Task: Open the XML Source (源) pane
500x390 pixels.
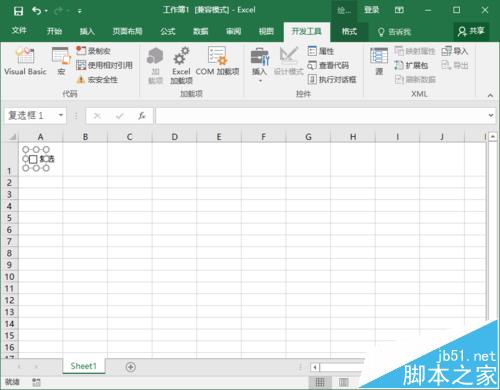Action: (379, 61)
